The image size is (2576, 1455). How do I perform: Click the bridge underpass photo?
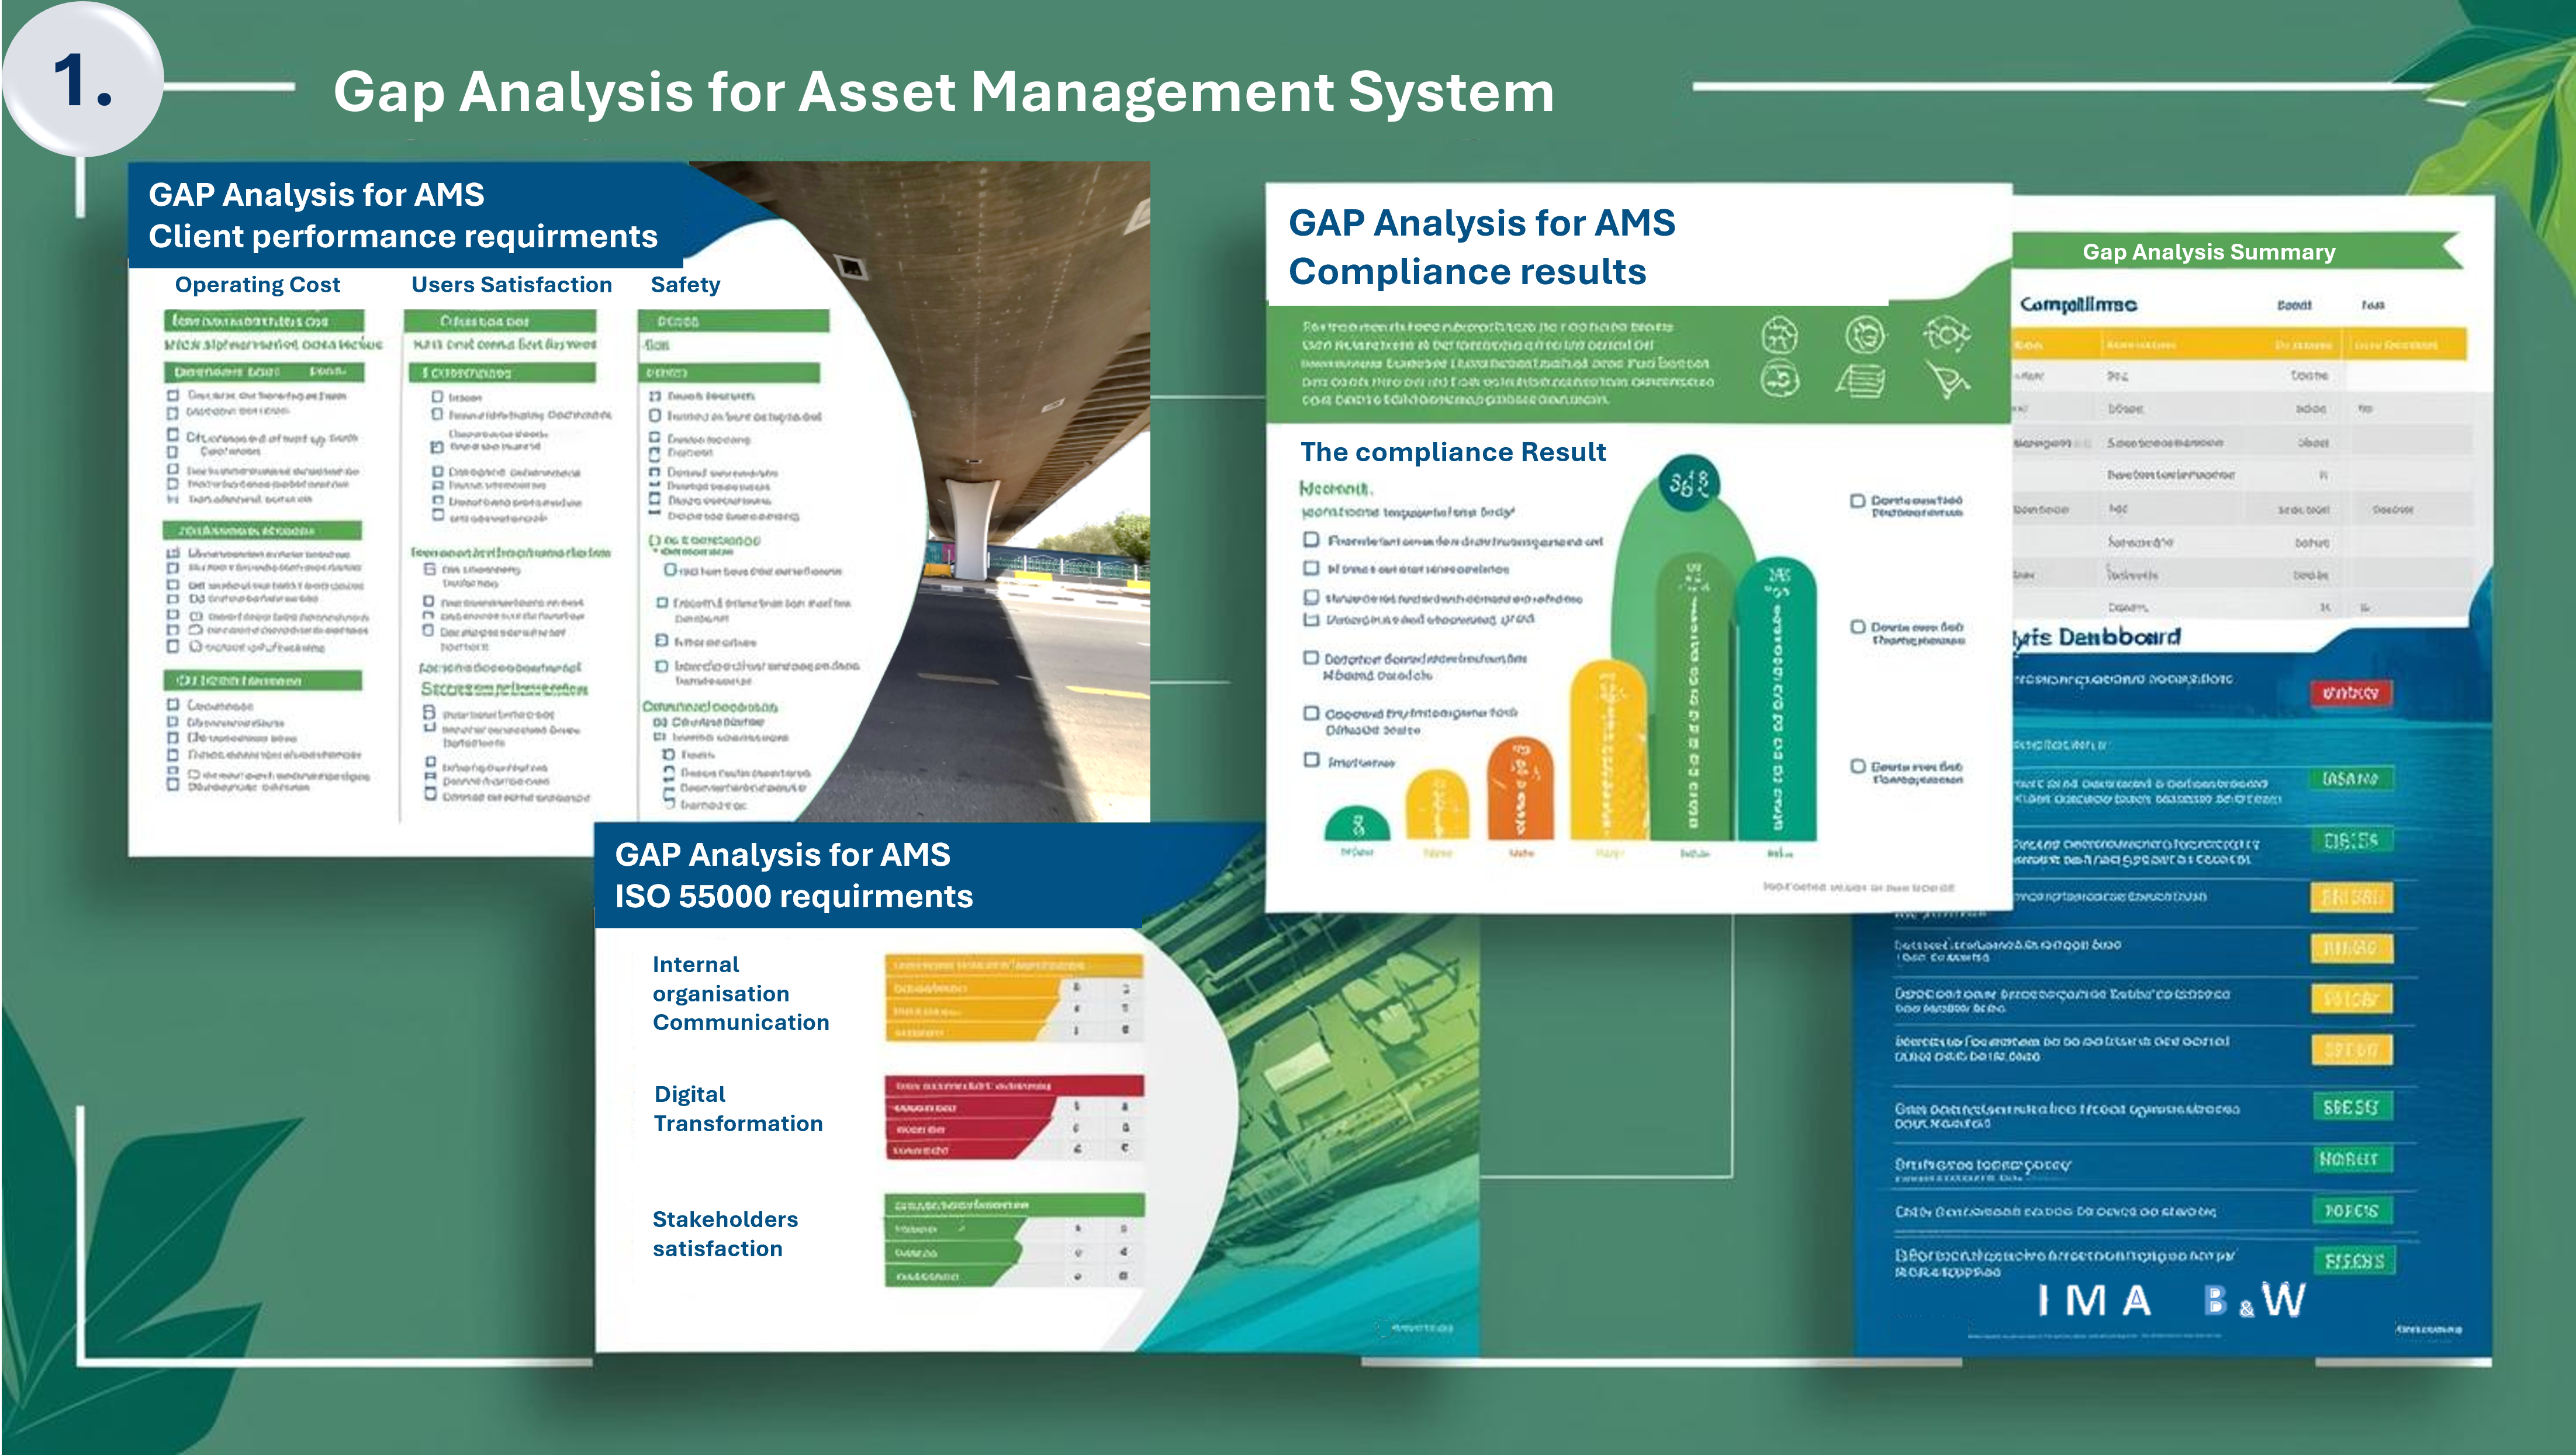pyautogui.click(x=1000, y=450)
